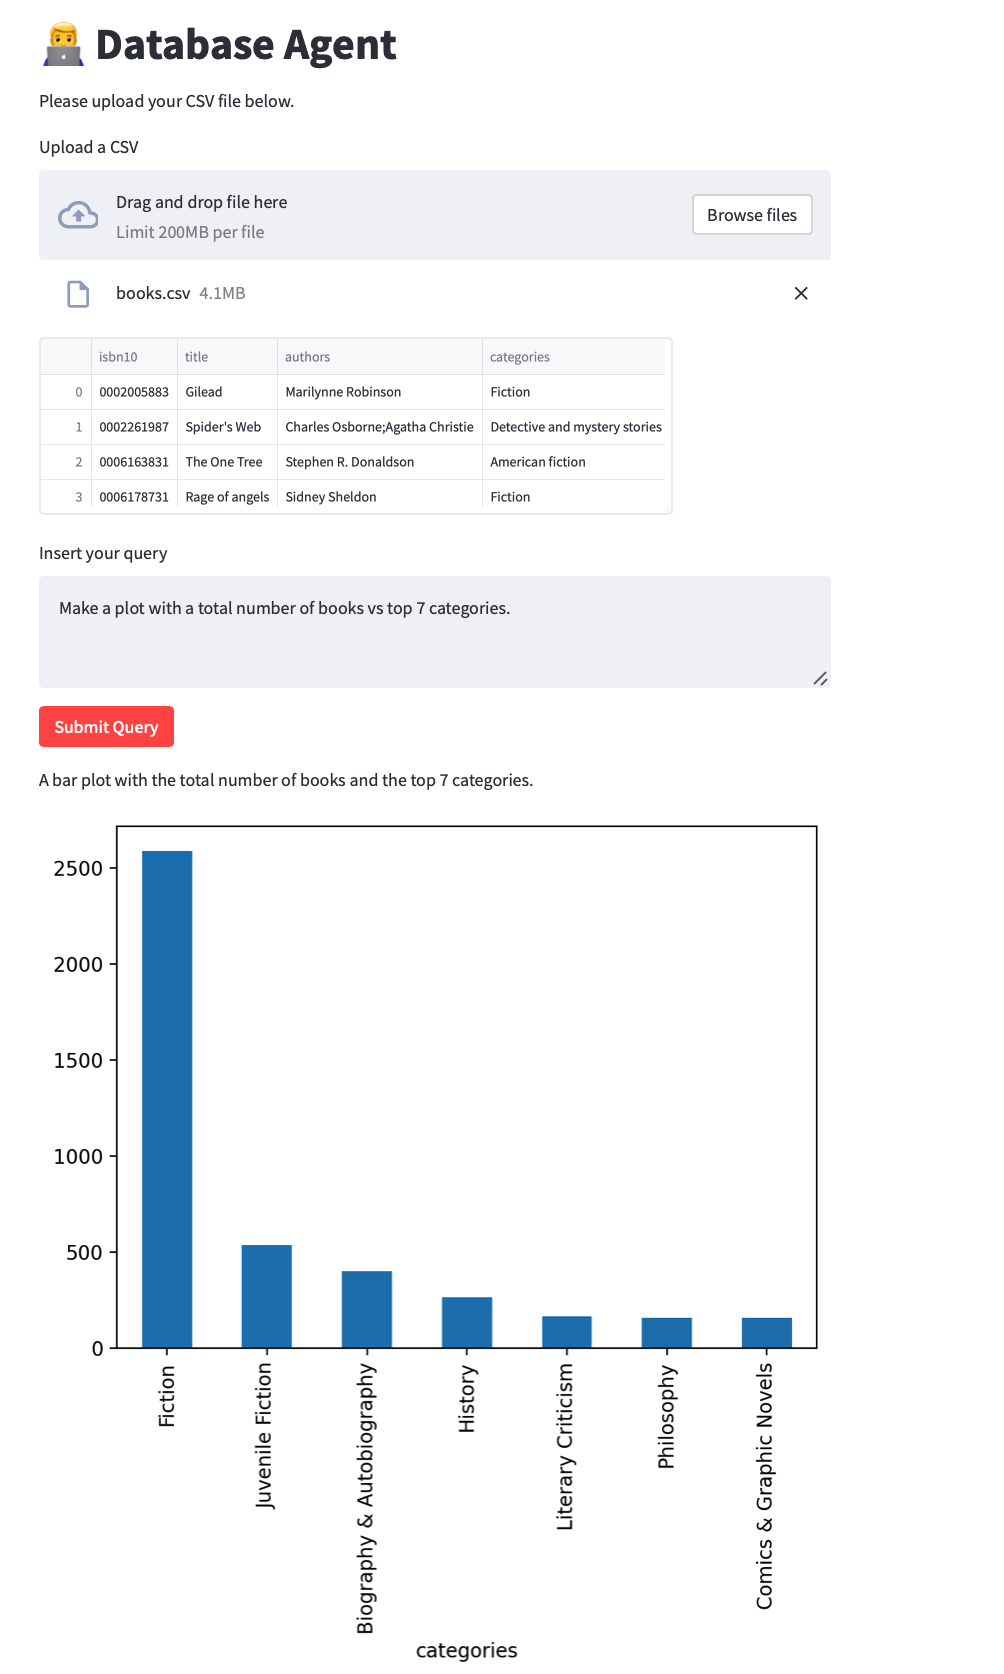Click the Fiction bar in the chart

167,1100
